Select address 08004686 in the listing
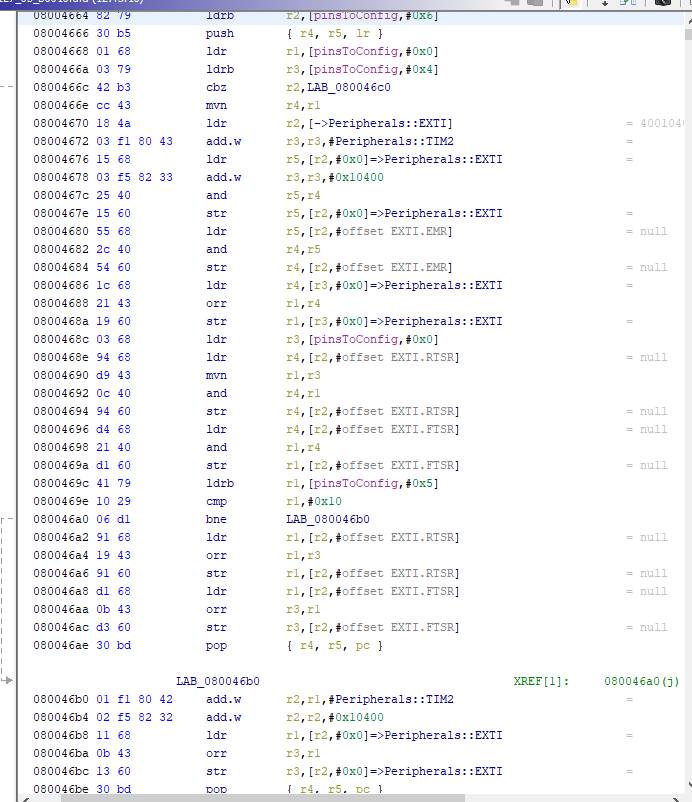 61,285
